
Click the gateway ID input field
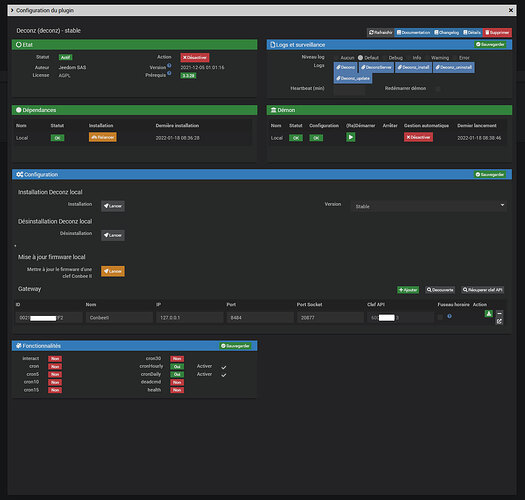tap(49, 317)
